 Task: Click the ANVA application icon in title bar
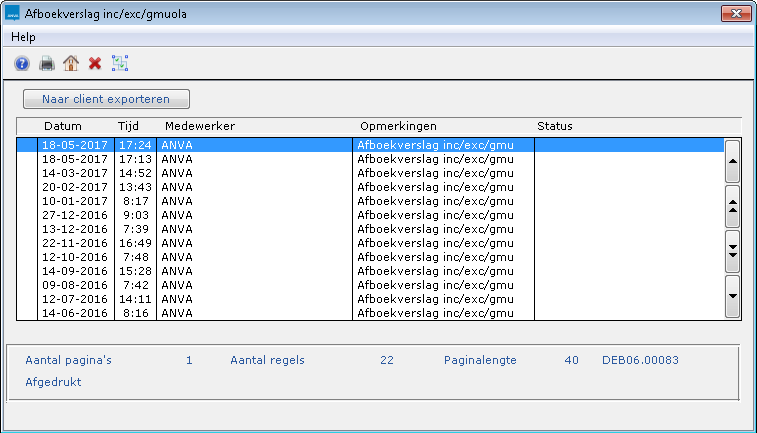click(x=14, y=15)
